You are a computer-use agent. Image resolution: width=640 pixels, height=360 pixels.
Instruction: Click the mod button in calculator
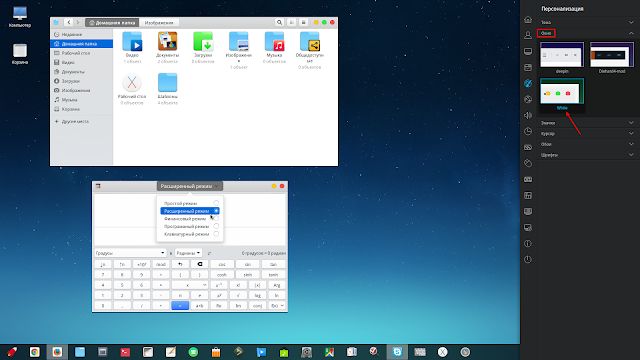[161, 264]
